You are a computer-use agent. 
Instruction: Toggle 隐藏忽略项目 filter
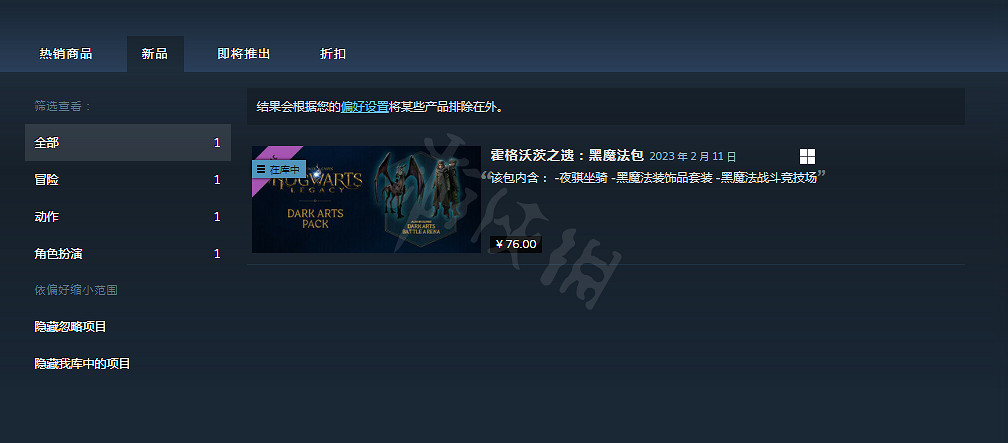(70, 327)
